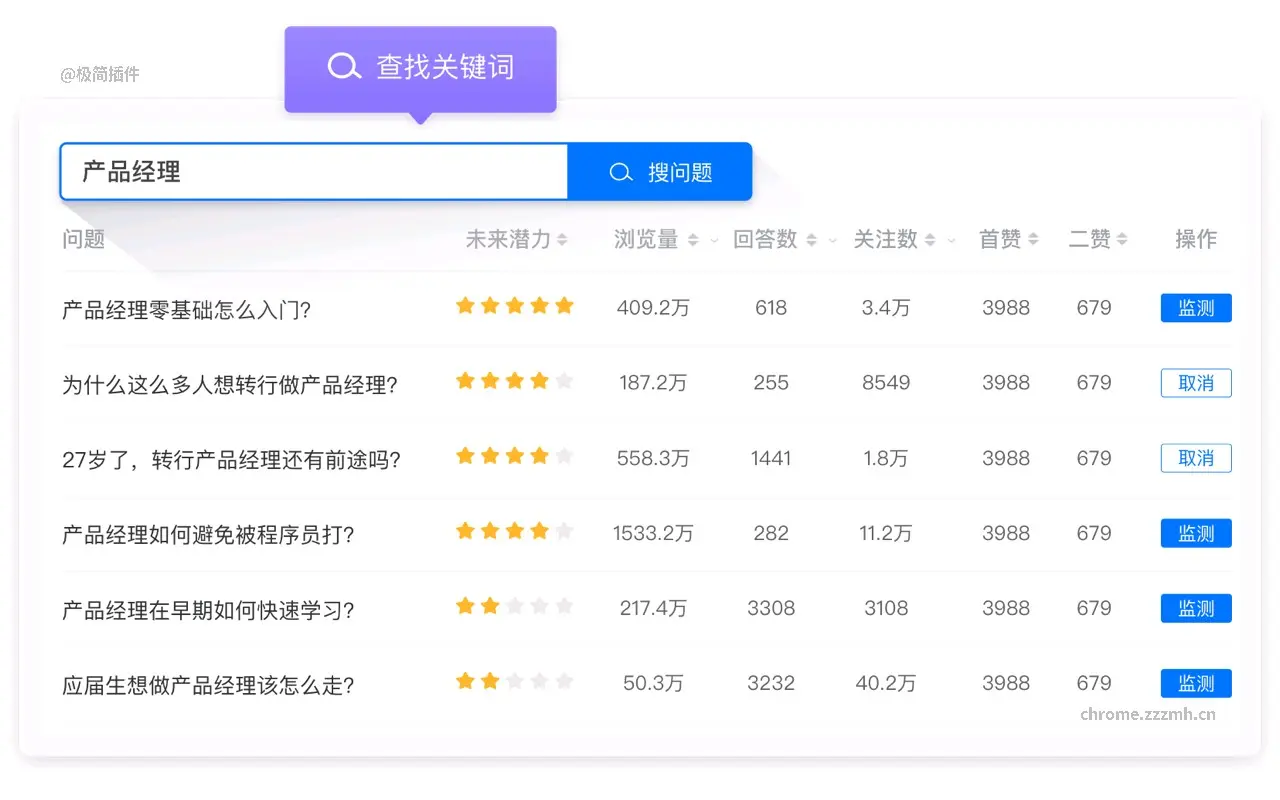Cancel monitoring for the 27岁转行 question
The height and width of the screenshot is (800, 1280).
point(1196,457)
